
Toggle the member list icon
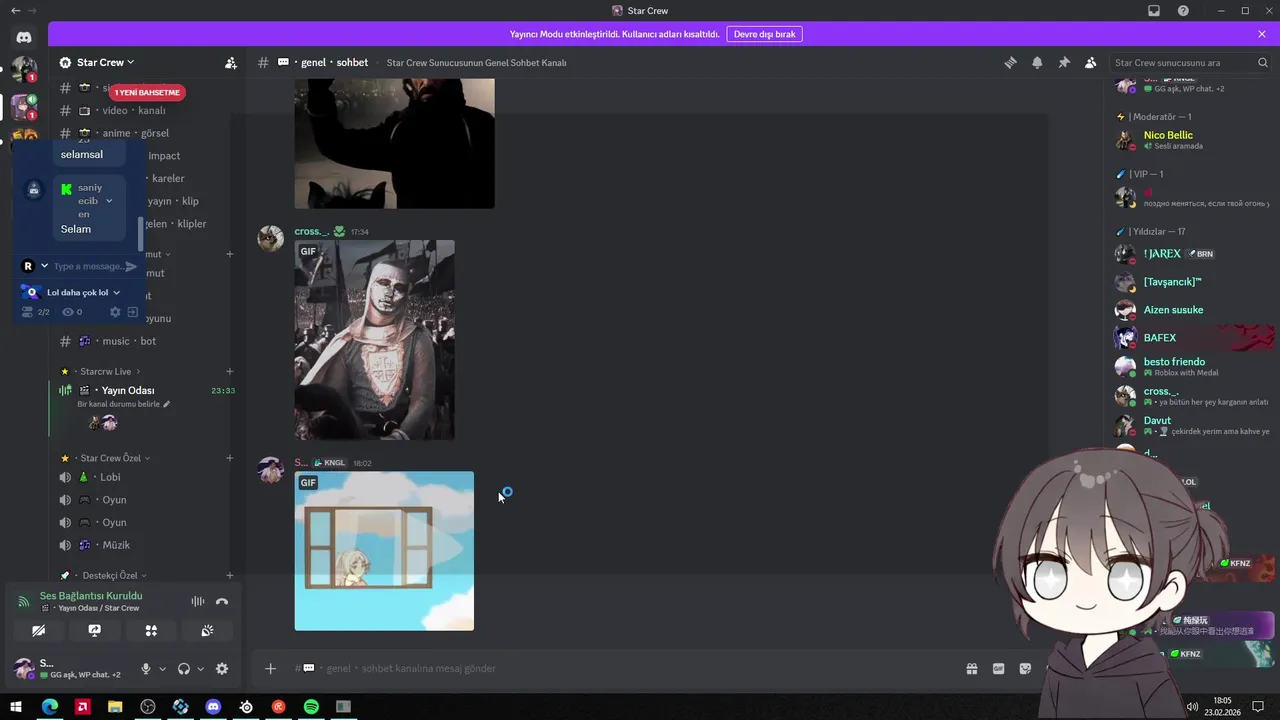1091,62
